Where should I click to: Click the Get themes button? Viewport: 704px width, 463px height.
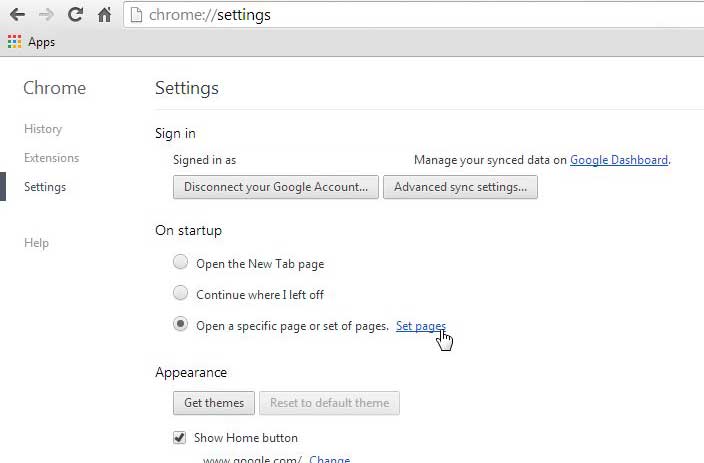[x=214, y=403]
